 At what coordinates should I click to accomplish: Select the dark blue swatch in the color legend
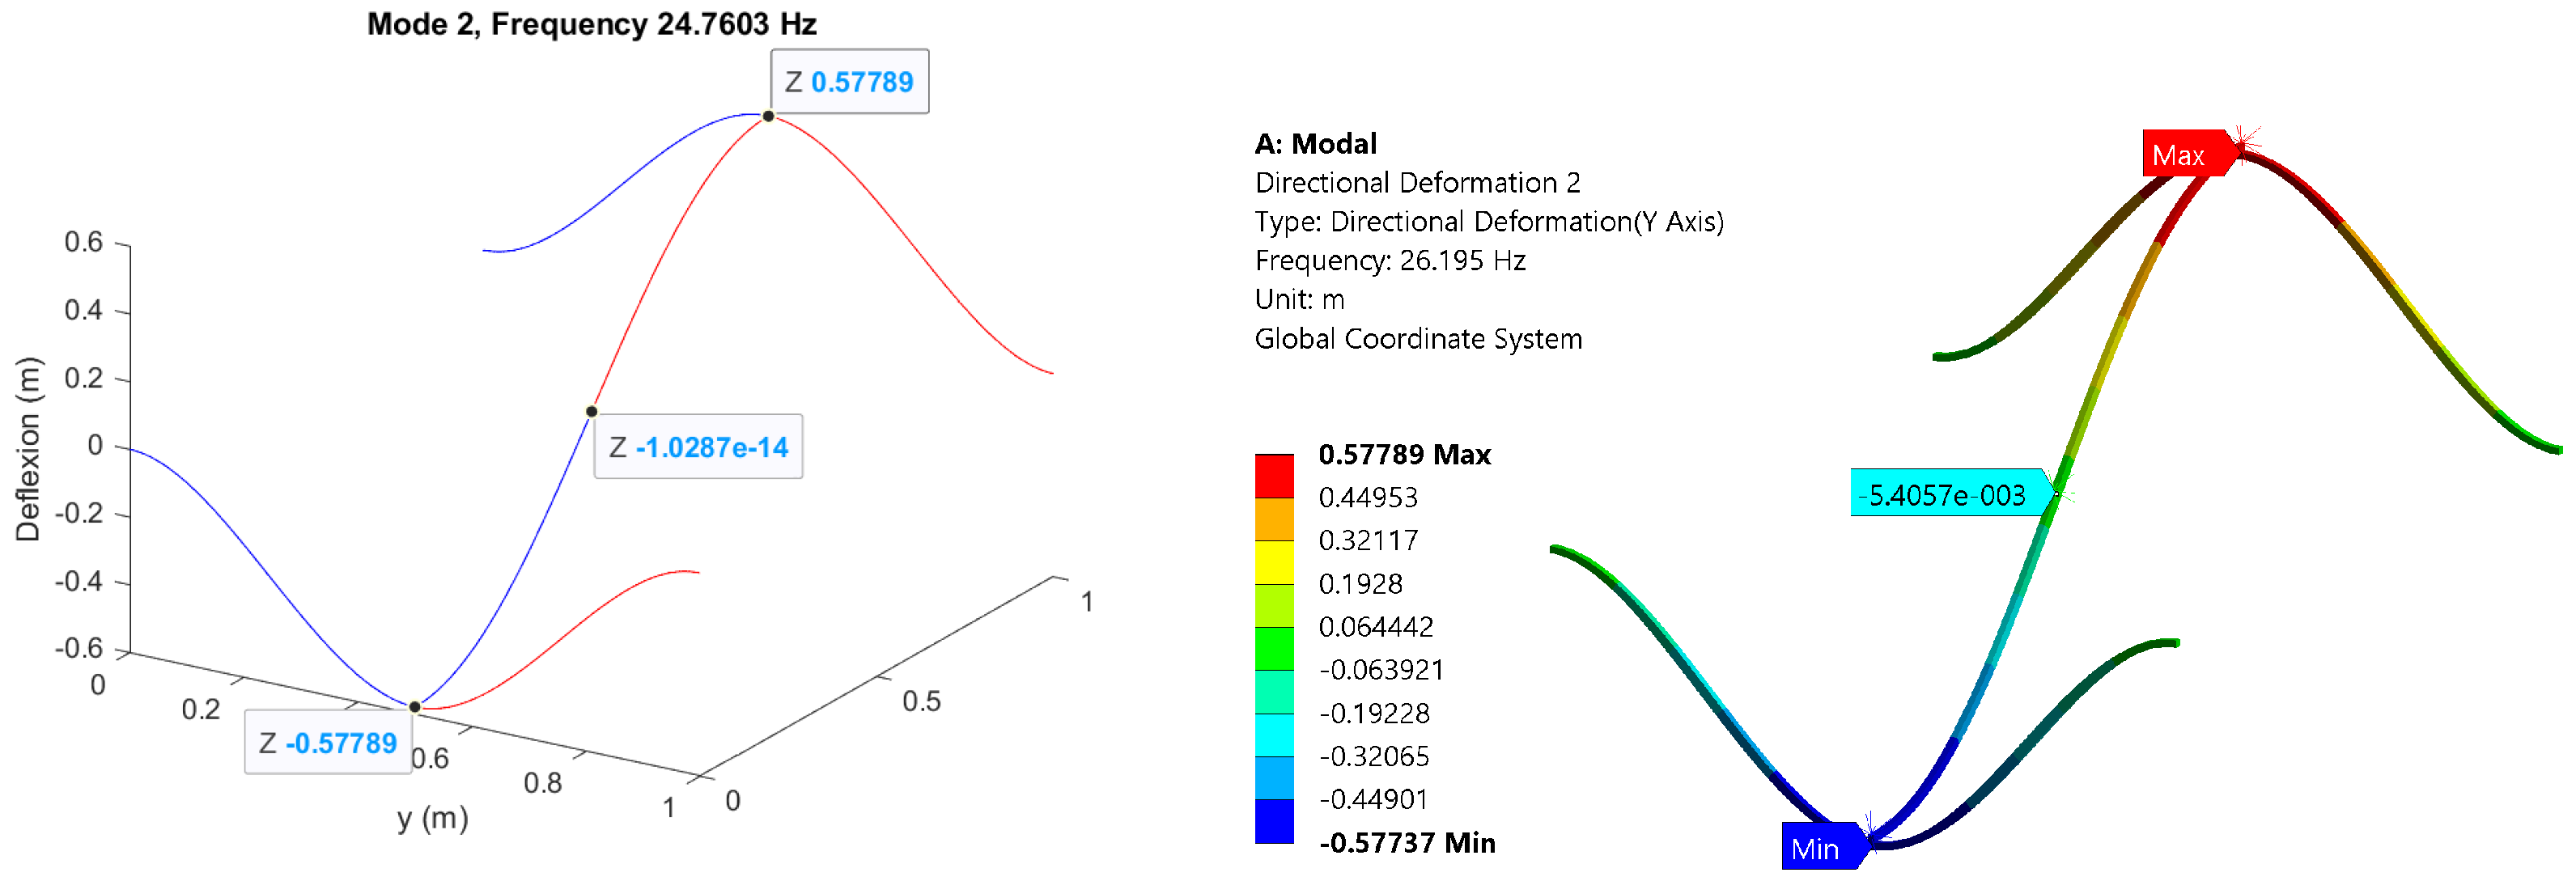(x=1272, y=821)
